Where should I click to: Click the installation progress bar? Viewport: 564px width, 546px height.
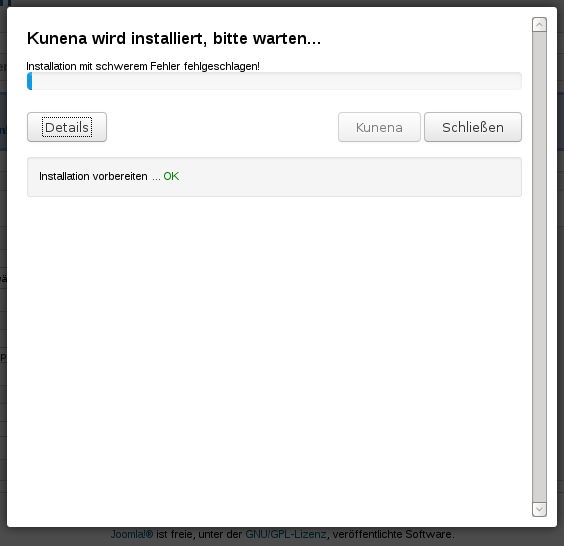[274, 81]
